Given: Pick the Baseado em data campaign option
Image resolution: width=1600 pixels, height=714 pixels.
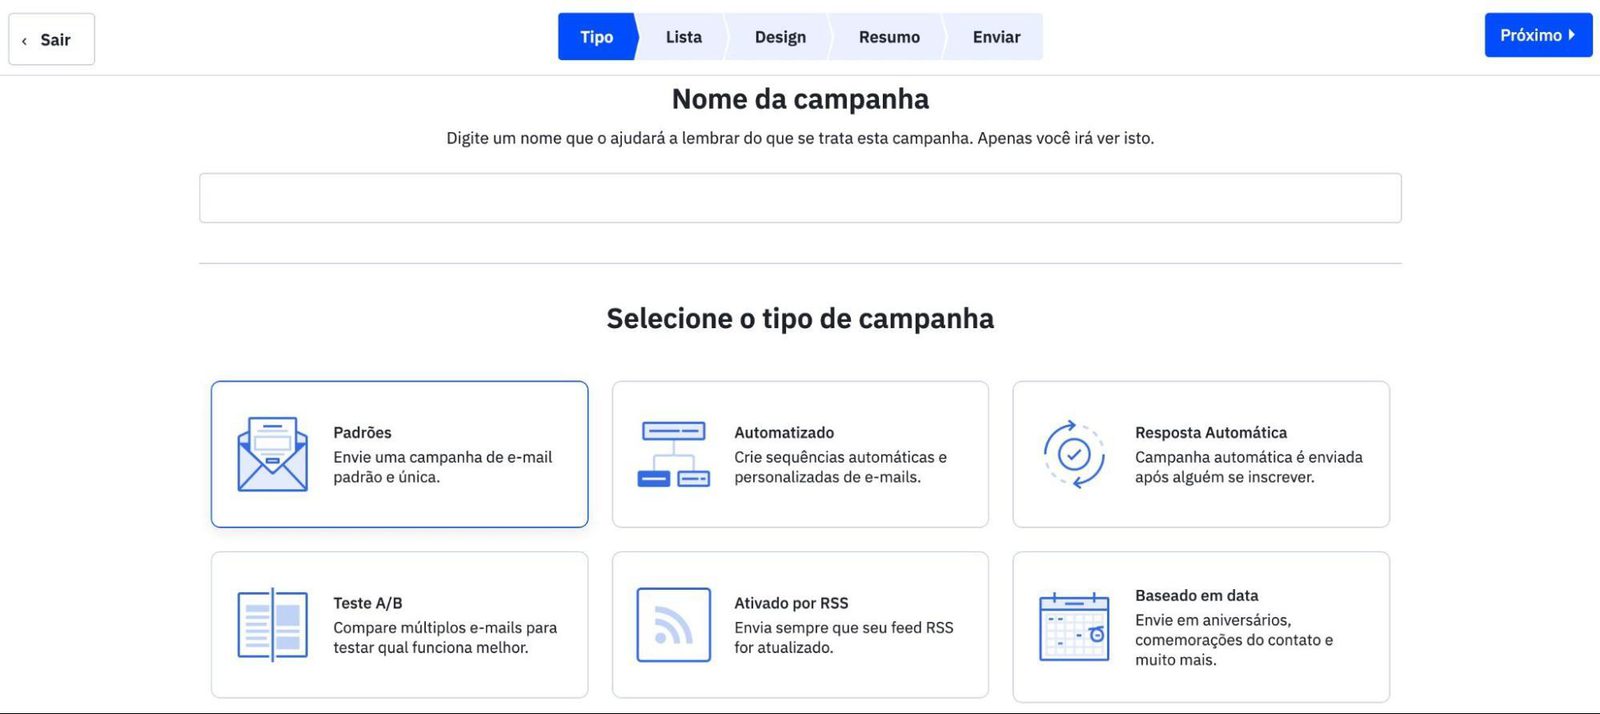Looking at the screenshot, I should coord(1201,627).
